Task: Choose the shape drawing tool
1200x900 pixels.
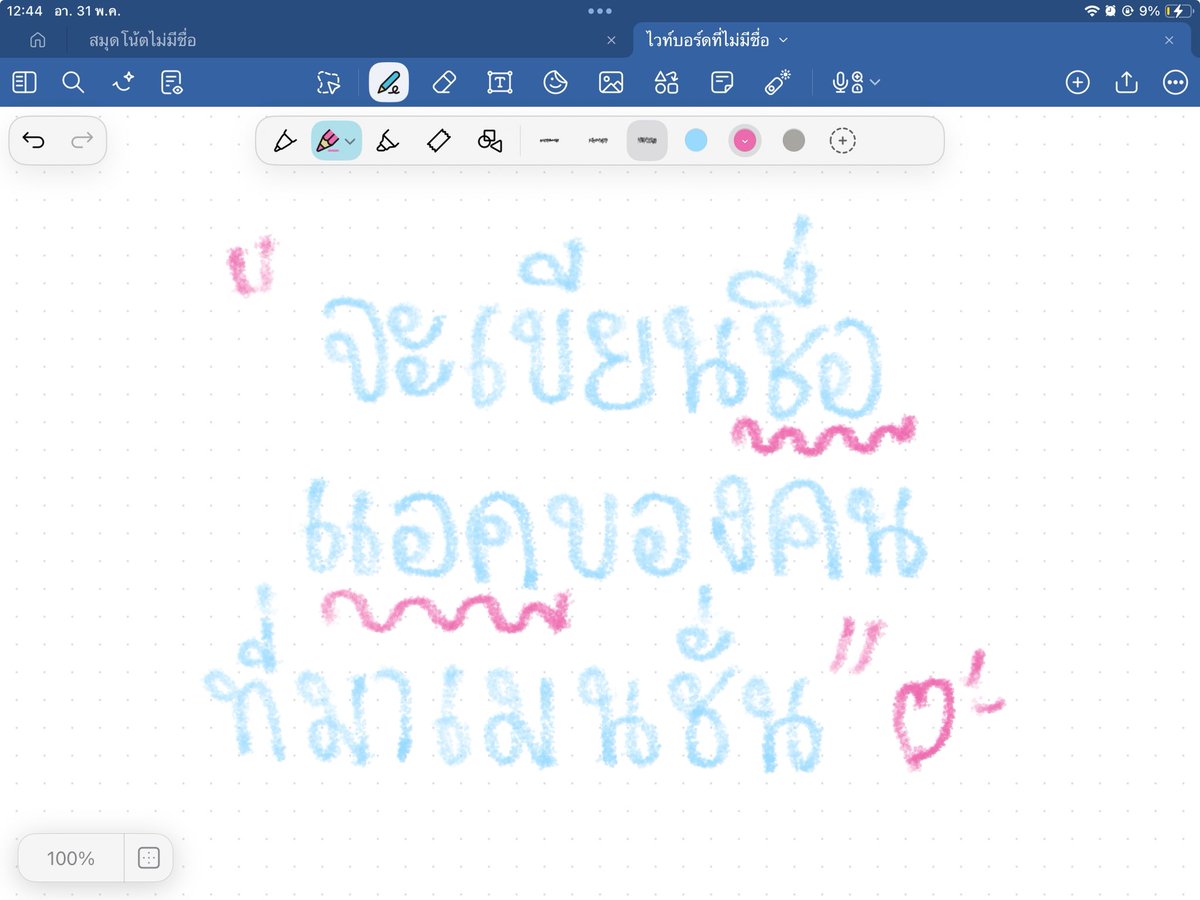Action: [x=489, y=141]
